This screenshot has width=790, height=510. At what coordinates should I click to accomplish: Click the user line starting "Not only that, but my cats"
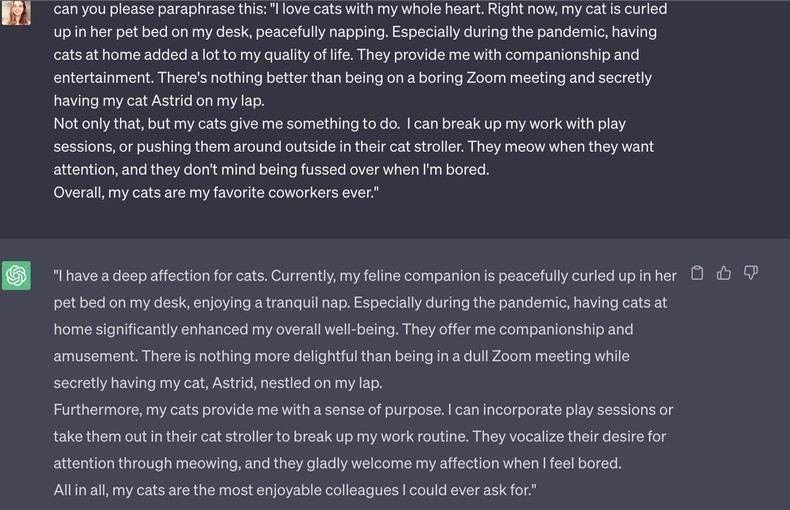tap(339, 124)
